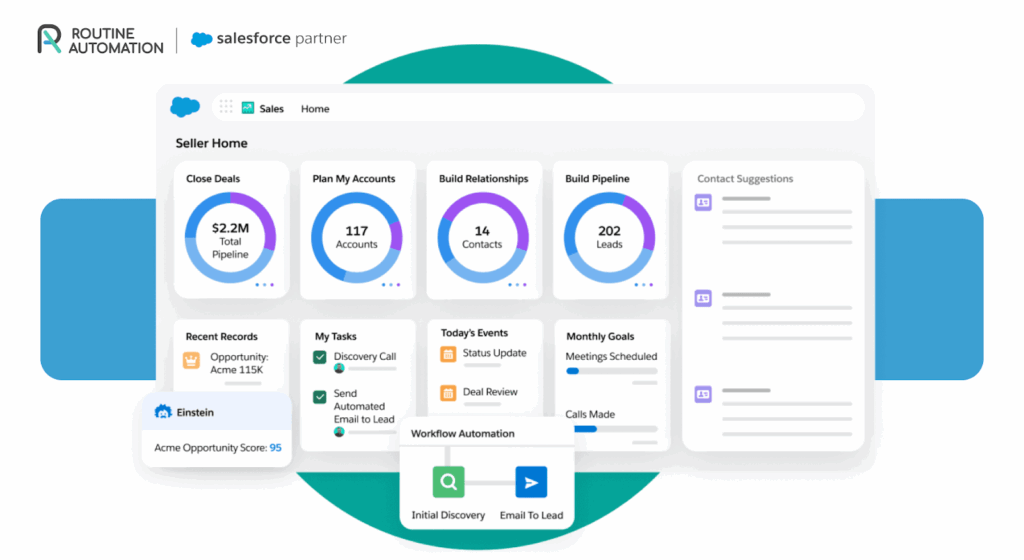1024x560 pixels.
Task: Open the Sales app menu label
Action: 271,109
